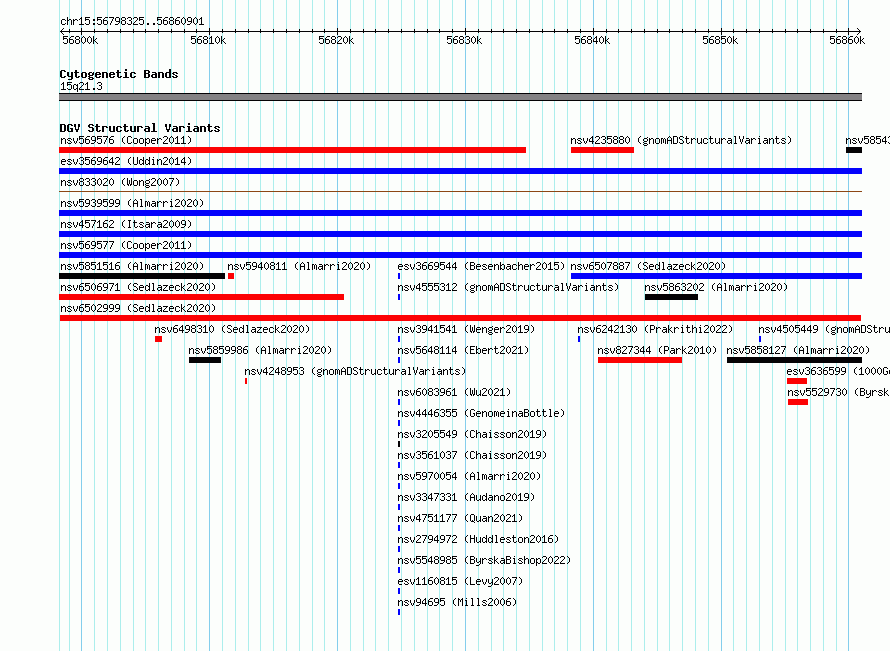Open the nsv5859986 (Almarri2020) label
This screenshot has width=890, height=651.
tap(260, 350)
